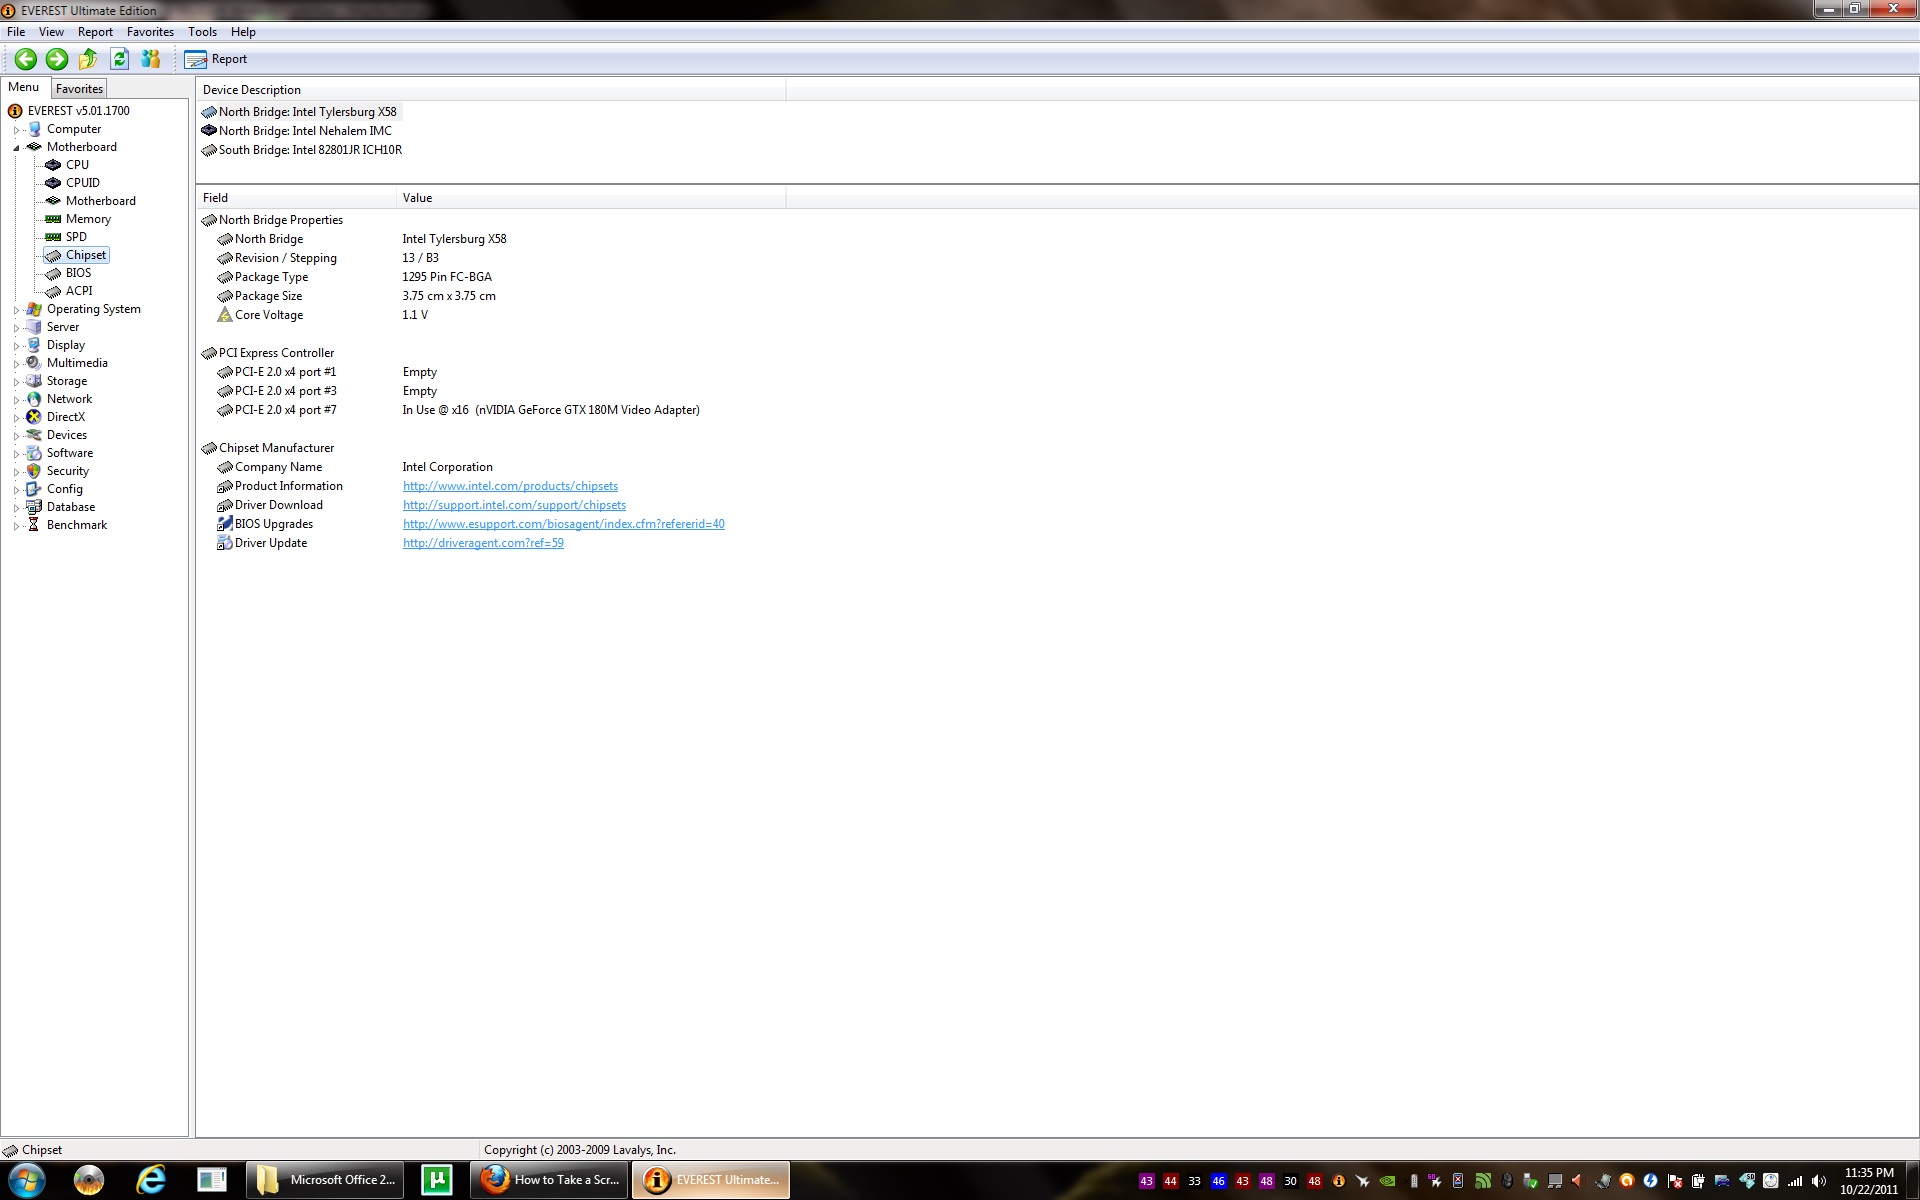Click the Software icon in the tree
This screenshot has height=1200, width=1920.
coord(34,453)
